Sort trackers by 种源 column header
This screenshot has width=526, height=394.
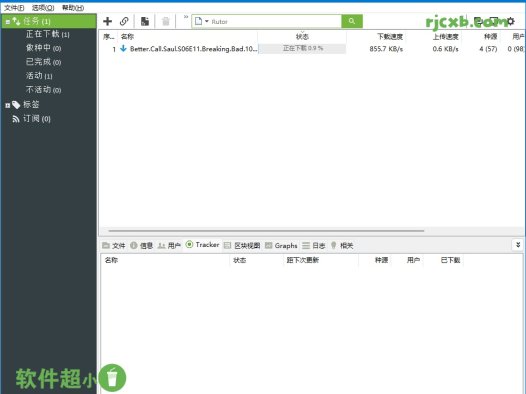381,260
